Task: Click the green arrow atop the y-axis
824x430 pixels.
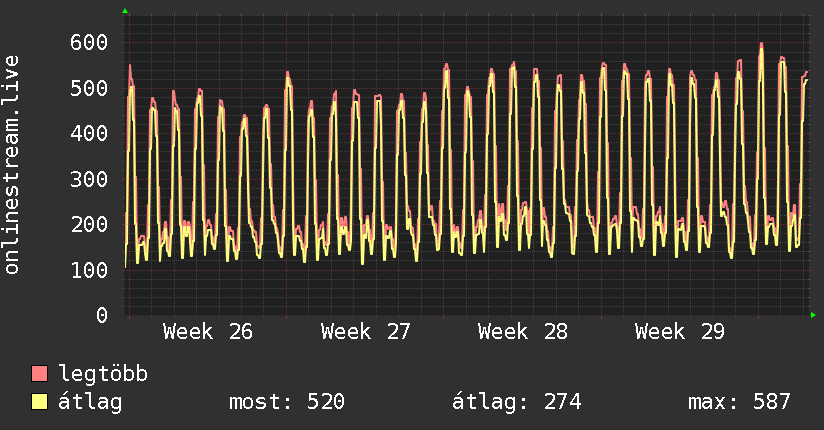Action: (125, 11)
